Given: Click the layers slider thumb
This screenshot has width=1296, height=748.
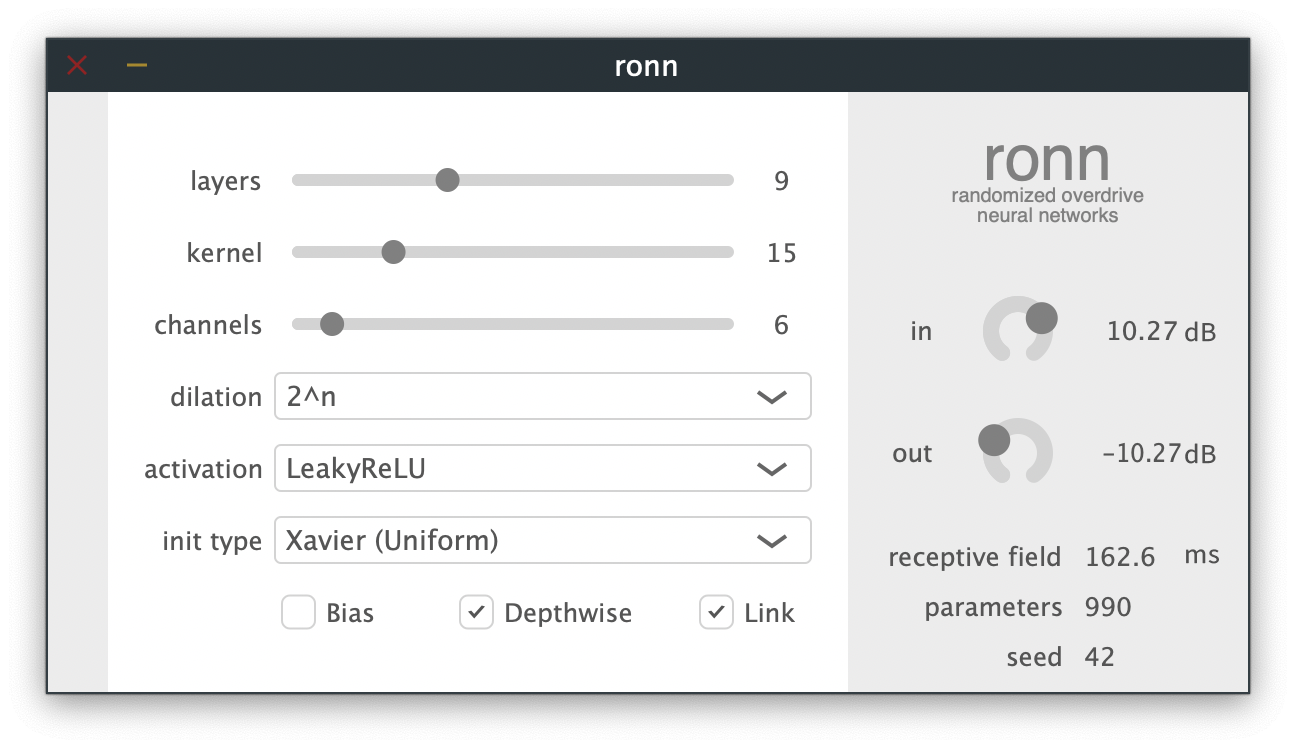Looking at the screenshot, I should [447, 180].
